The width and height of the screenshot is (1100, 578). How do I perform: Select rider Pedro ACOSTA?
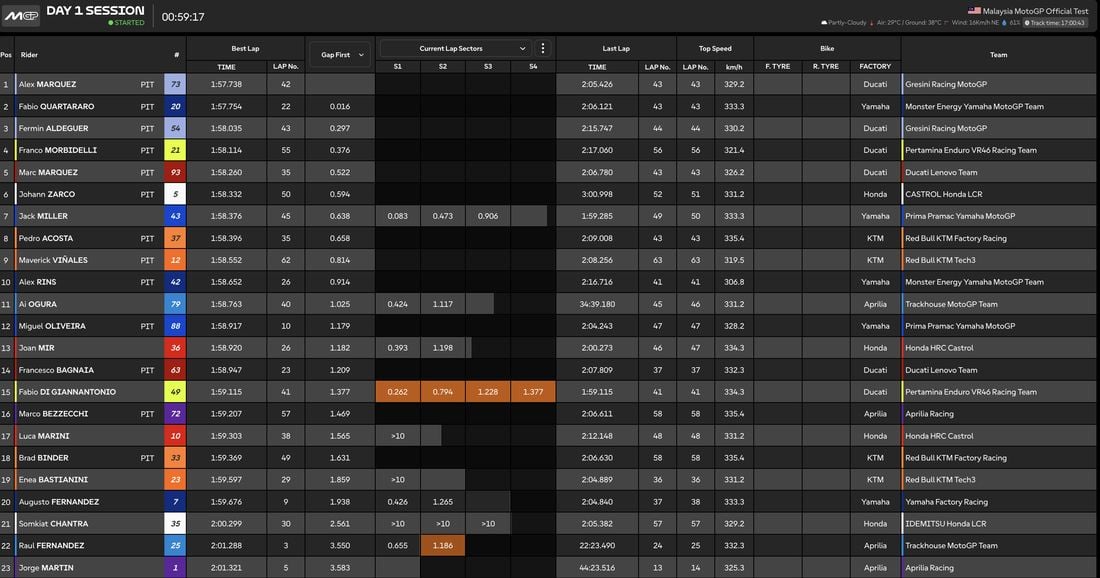(x=46, y=238)
